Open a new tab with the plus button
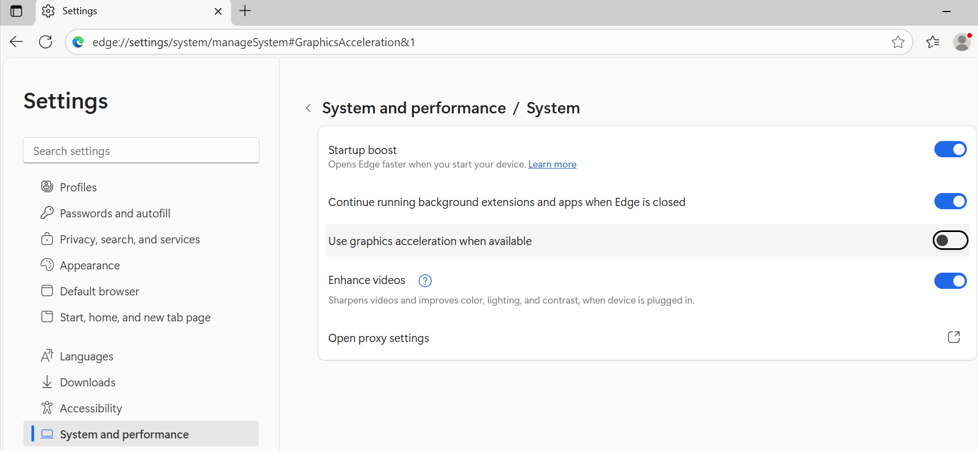The image size is (978, 451). pos(245,11)
